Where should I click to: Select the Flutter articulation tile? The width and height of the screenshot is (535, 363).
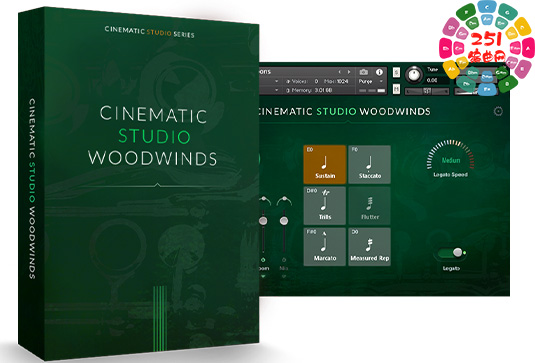point(370,205)
